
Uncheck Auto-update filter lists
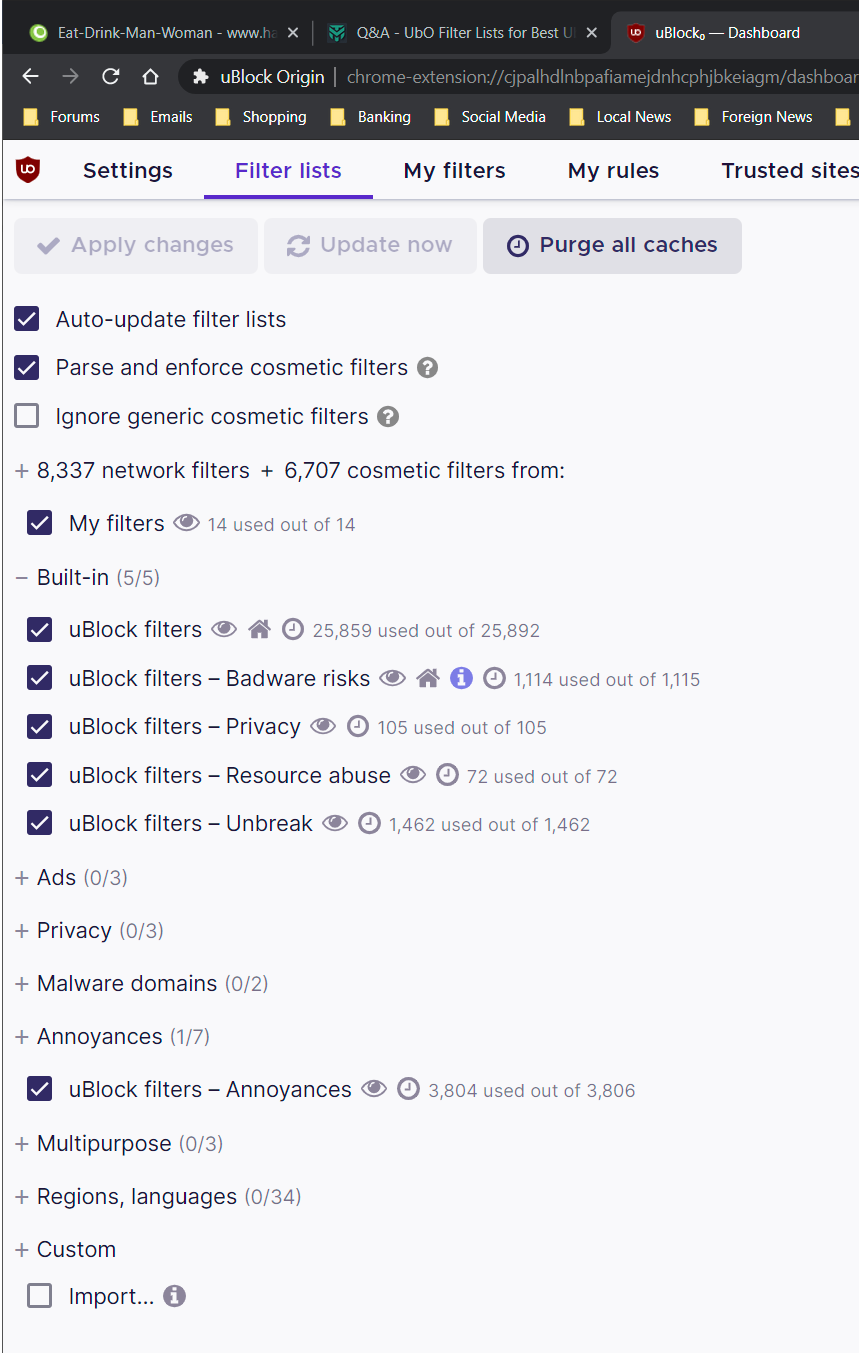pos(27,320)
